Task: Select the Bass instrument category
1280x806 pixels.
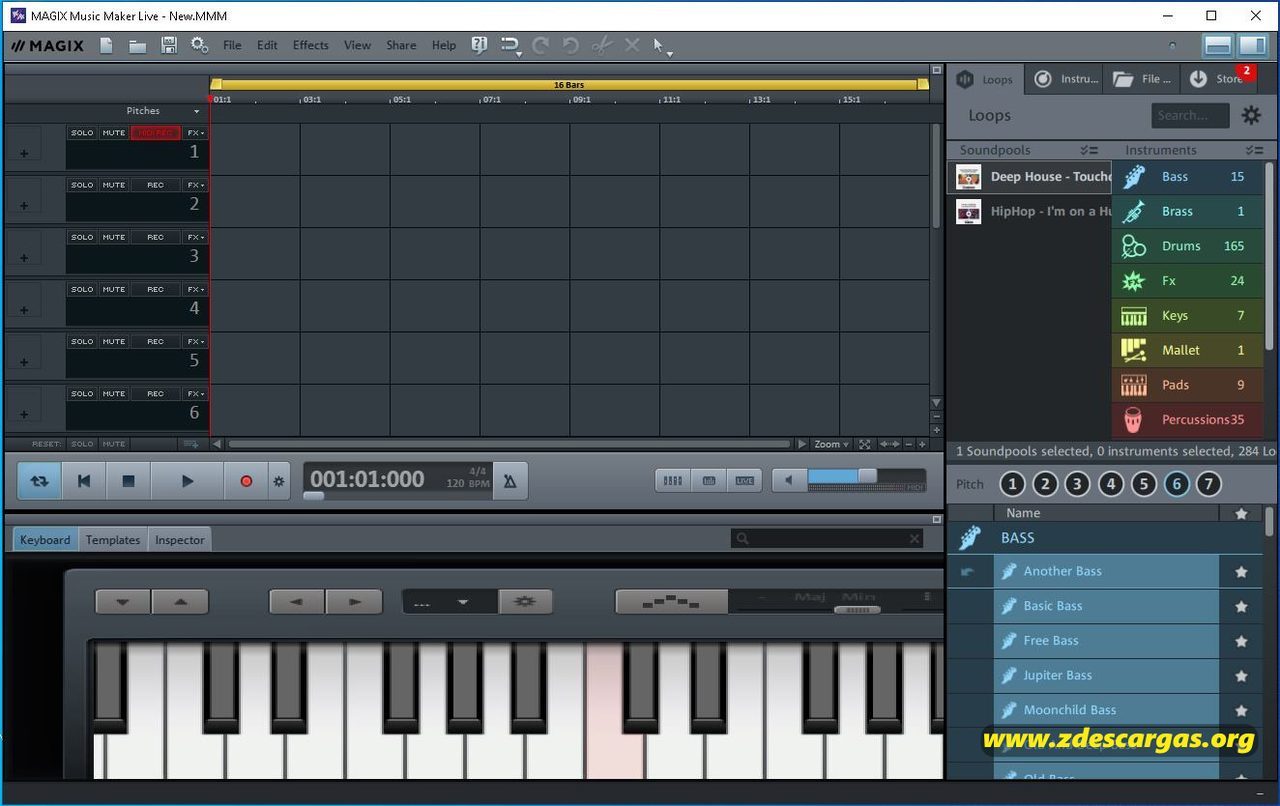Action: pyautogui.click(x=1187, y=177)
